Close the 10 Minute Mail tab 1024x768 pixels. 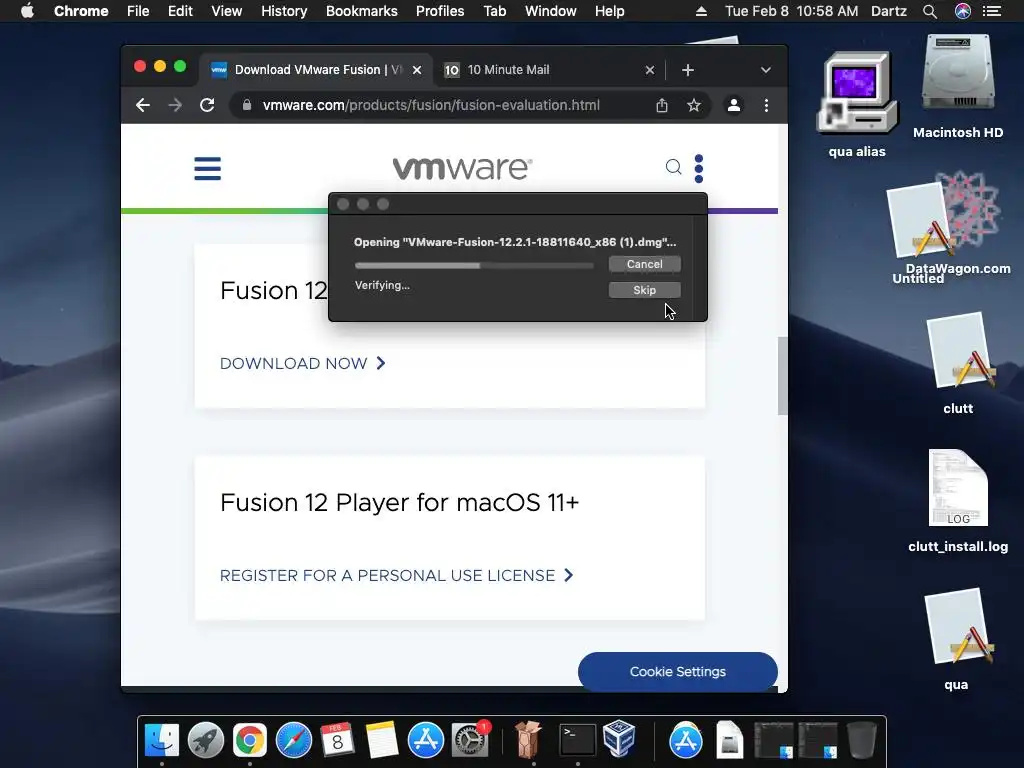pyautogui.click(x=649, y=70)
